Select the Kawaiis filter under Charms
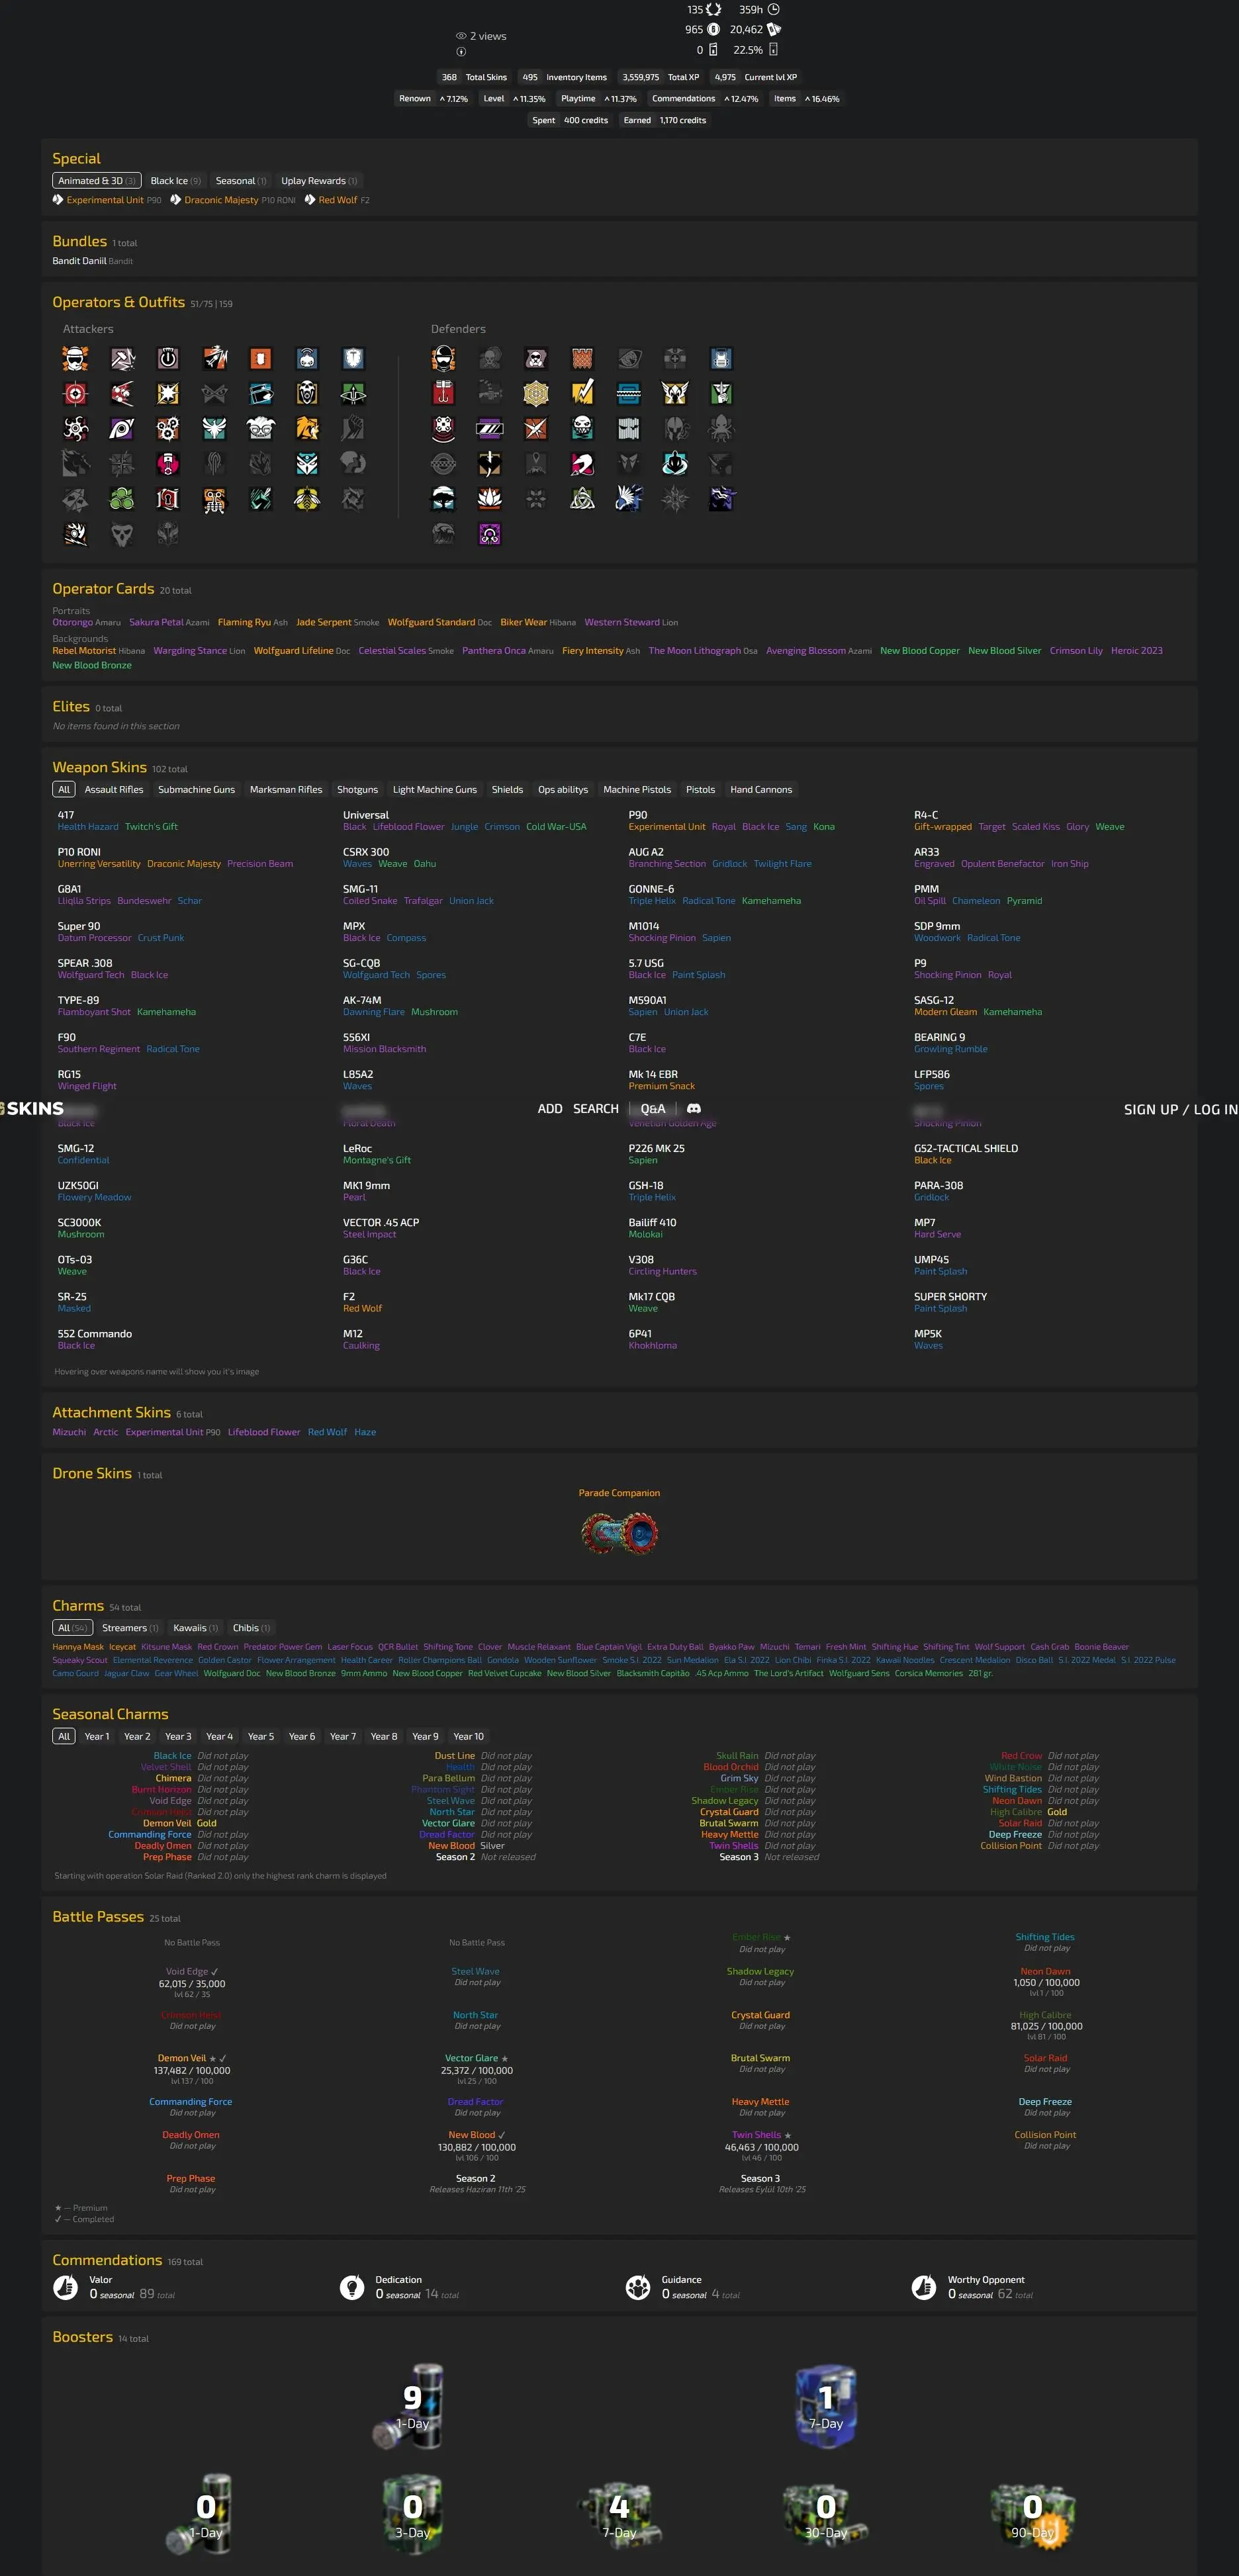The width and height of the screenshot is (1239, 2576). [x=195, y=1628]
